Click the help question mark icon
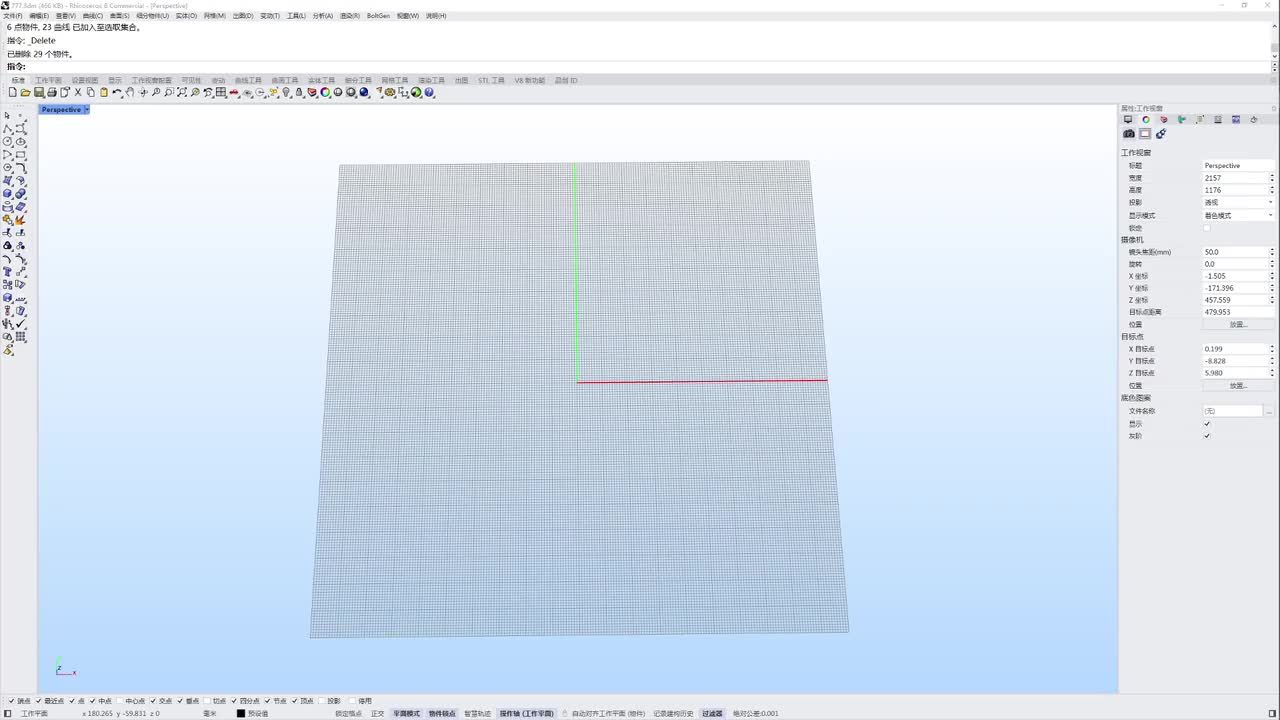This screenshot has width=1280, height=720. pos(429,92)
